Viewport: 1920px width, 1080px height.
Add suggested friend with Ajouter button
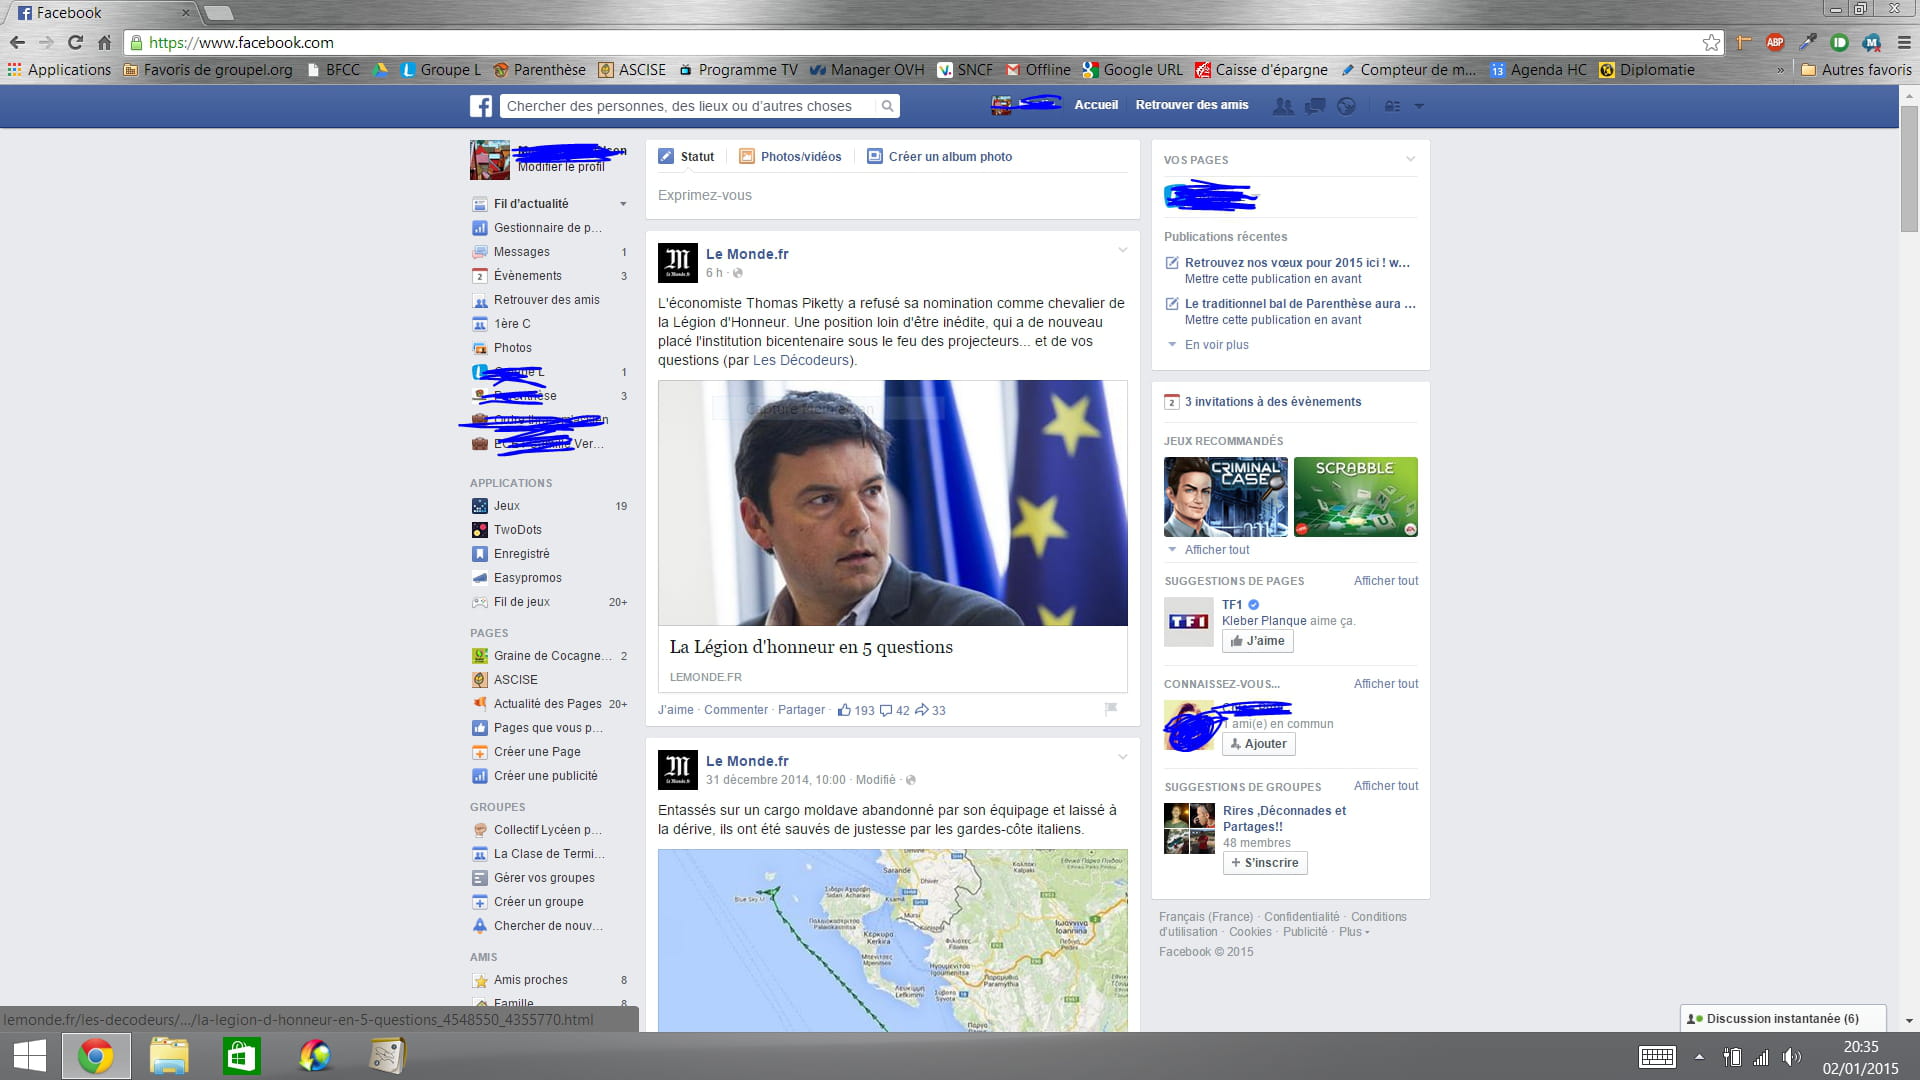tap(1258, 744)
